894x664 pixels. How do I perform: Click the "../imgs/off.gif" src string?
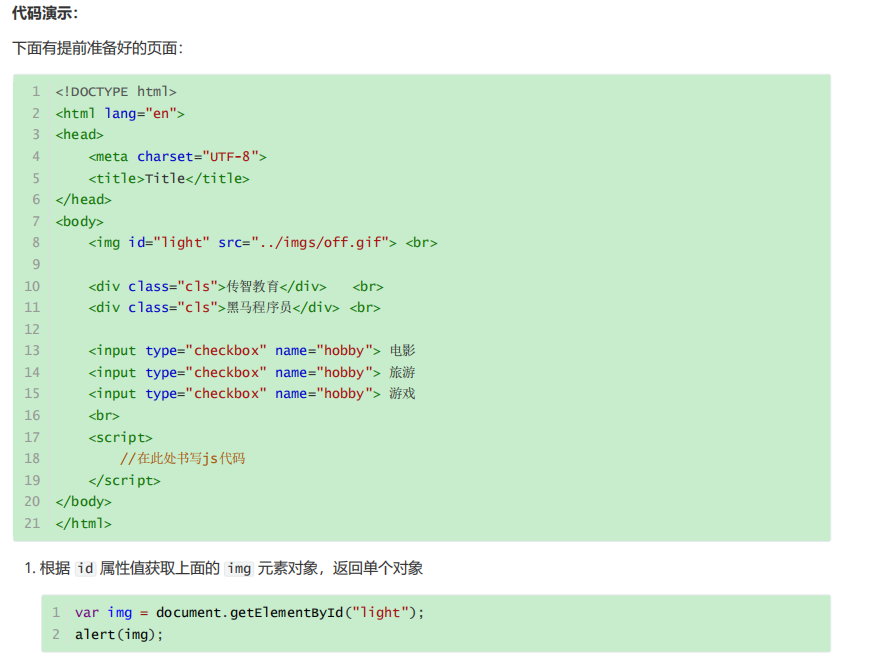pos(320,243)
